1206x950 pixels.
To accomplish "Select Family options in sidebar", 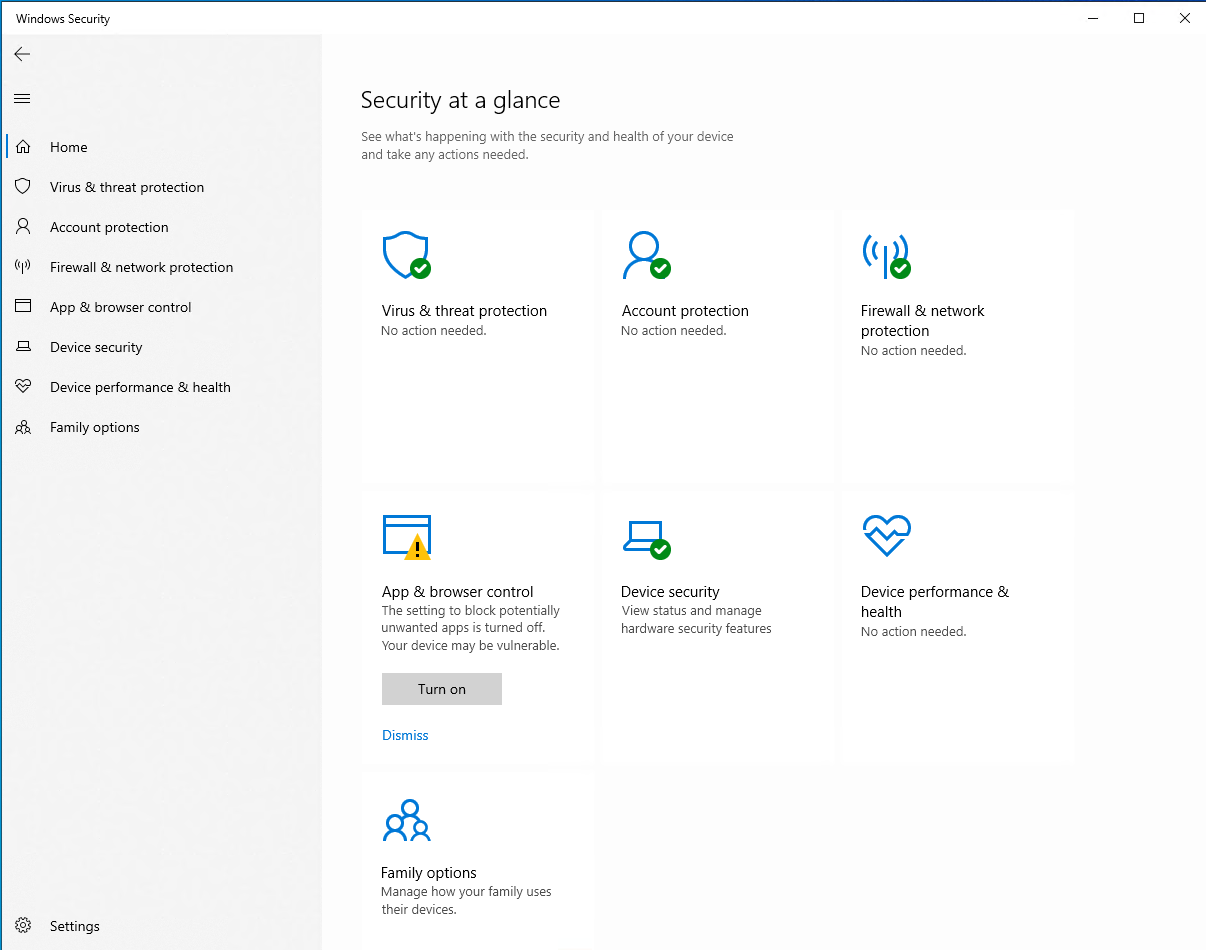I will pos(95,427).
